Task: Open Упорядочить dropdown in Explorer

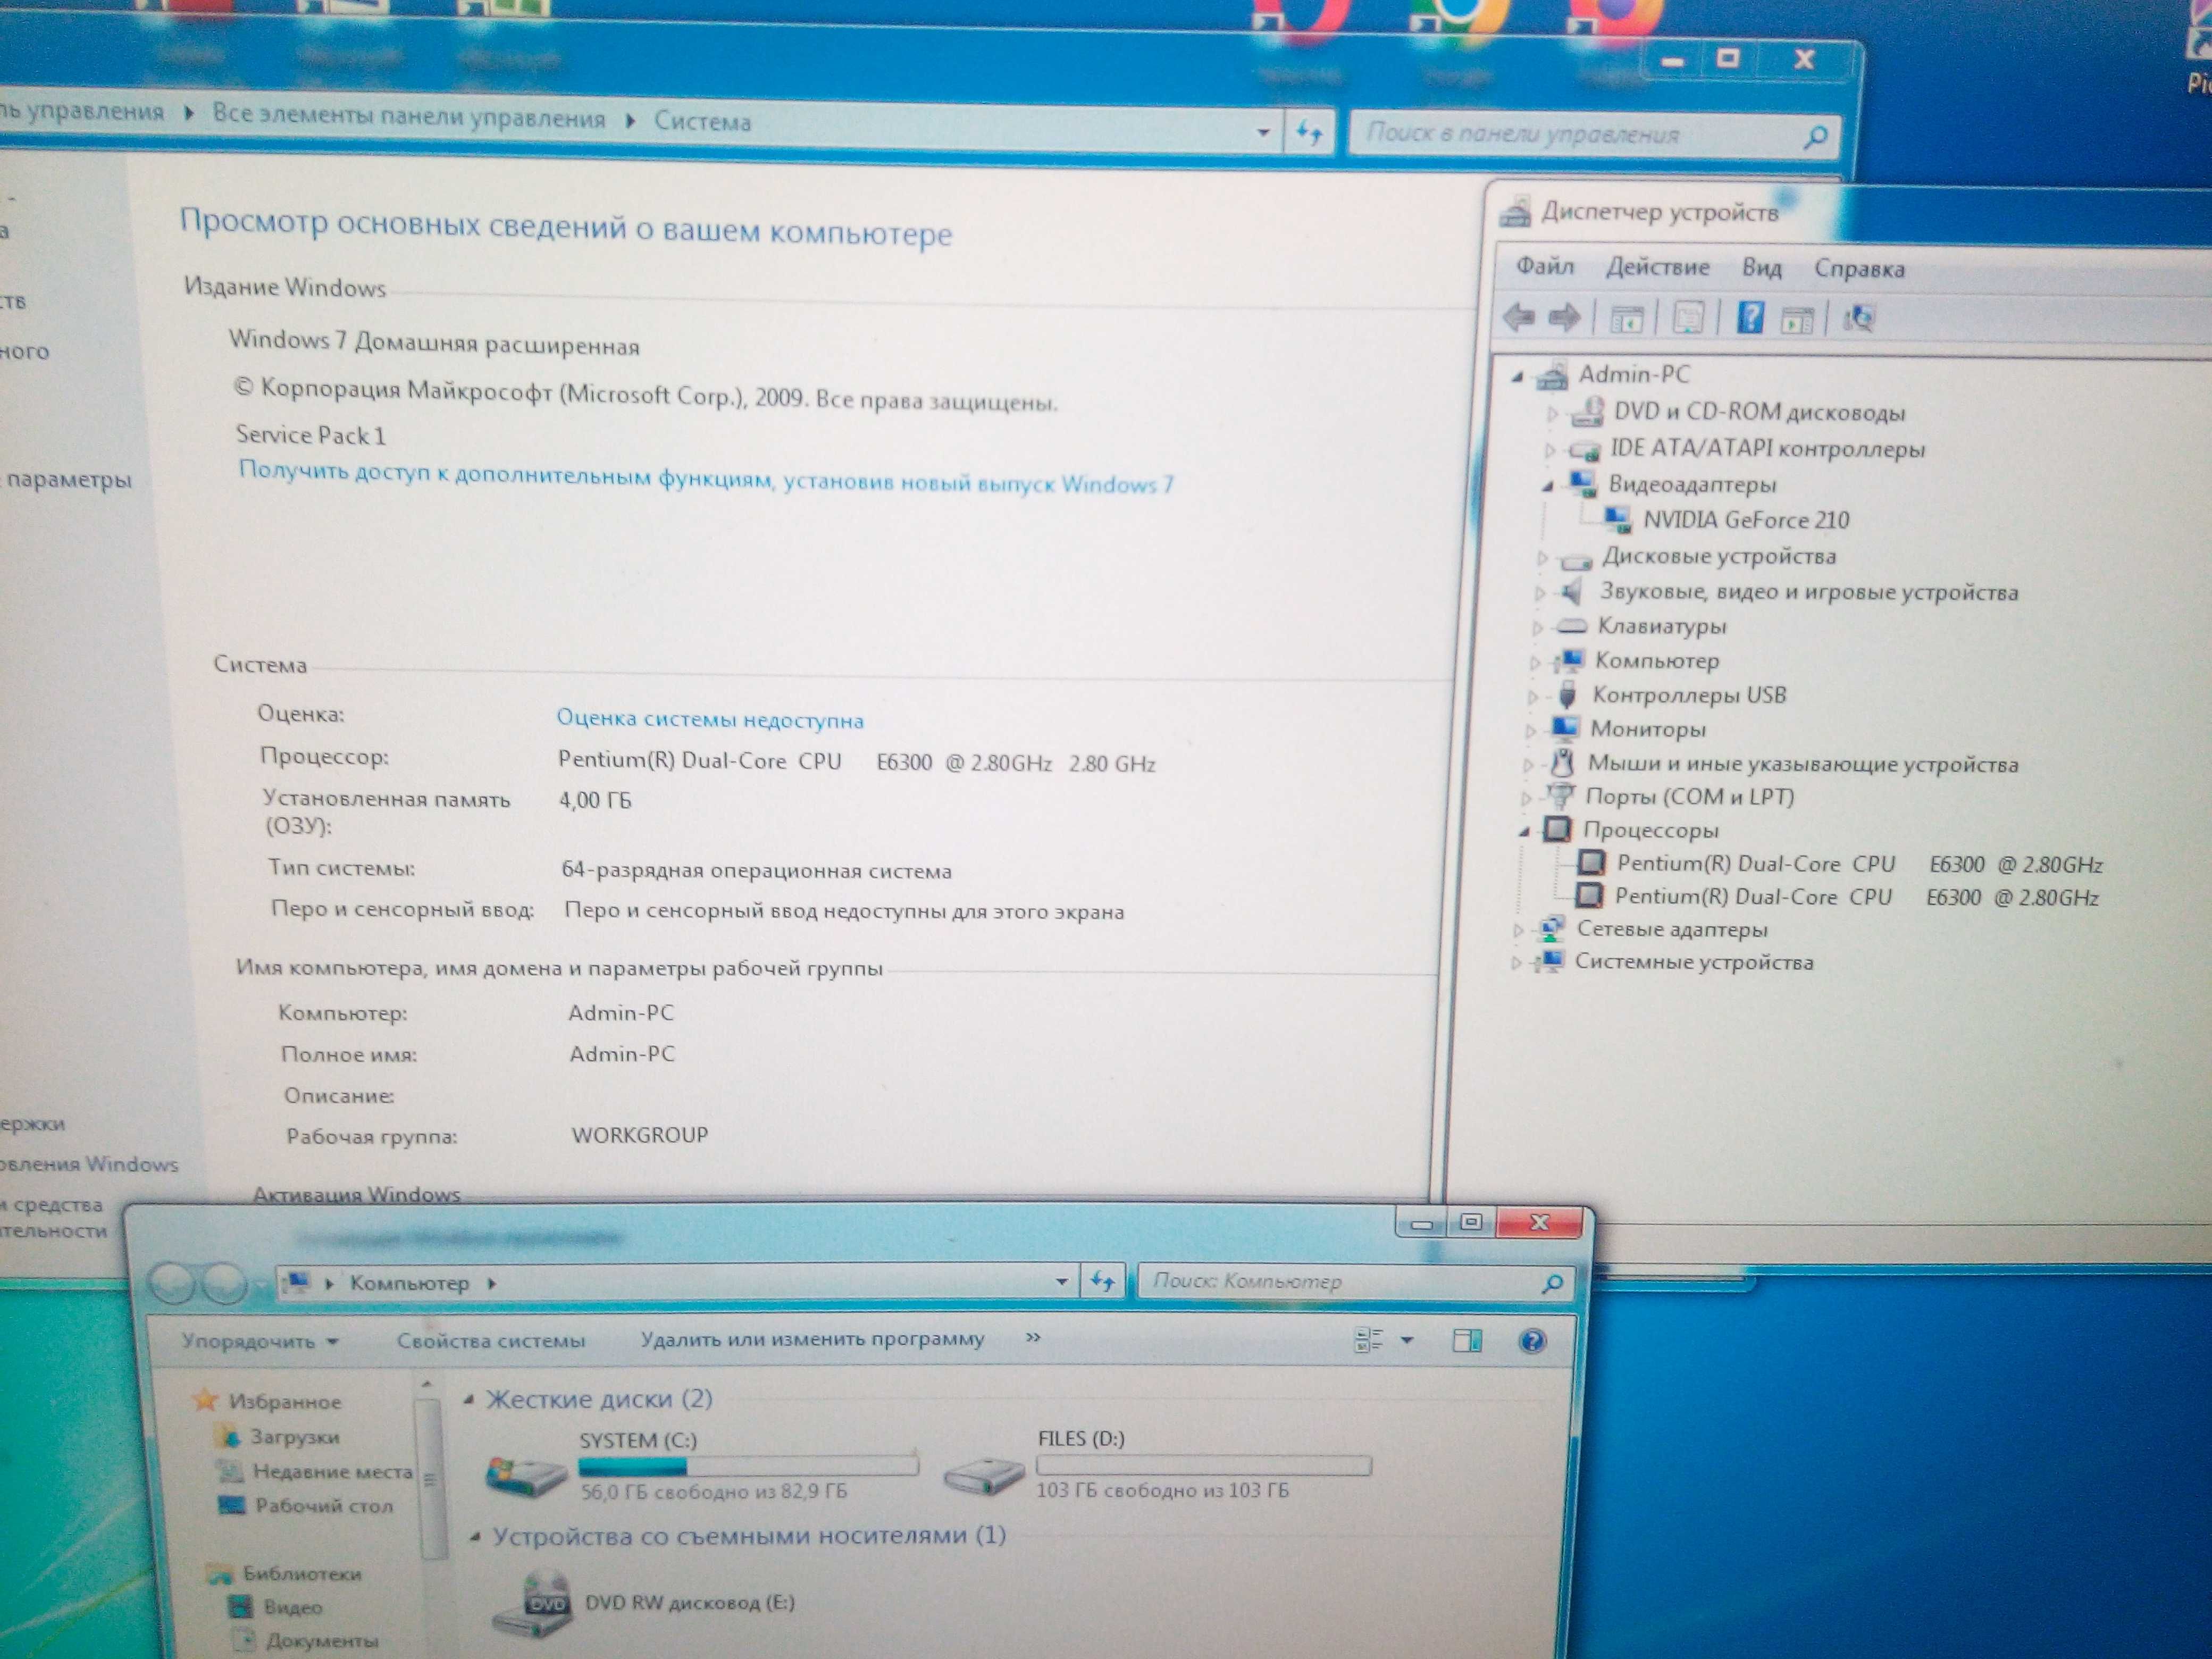Action: coord(259,1341)
